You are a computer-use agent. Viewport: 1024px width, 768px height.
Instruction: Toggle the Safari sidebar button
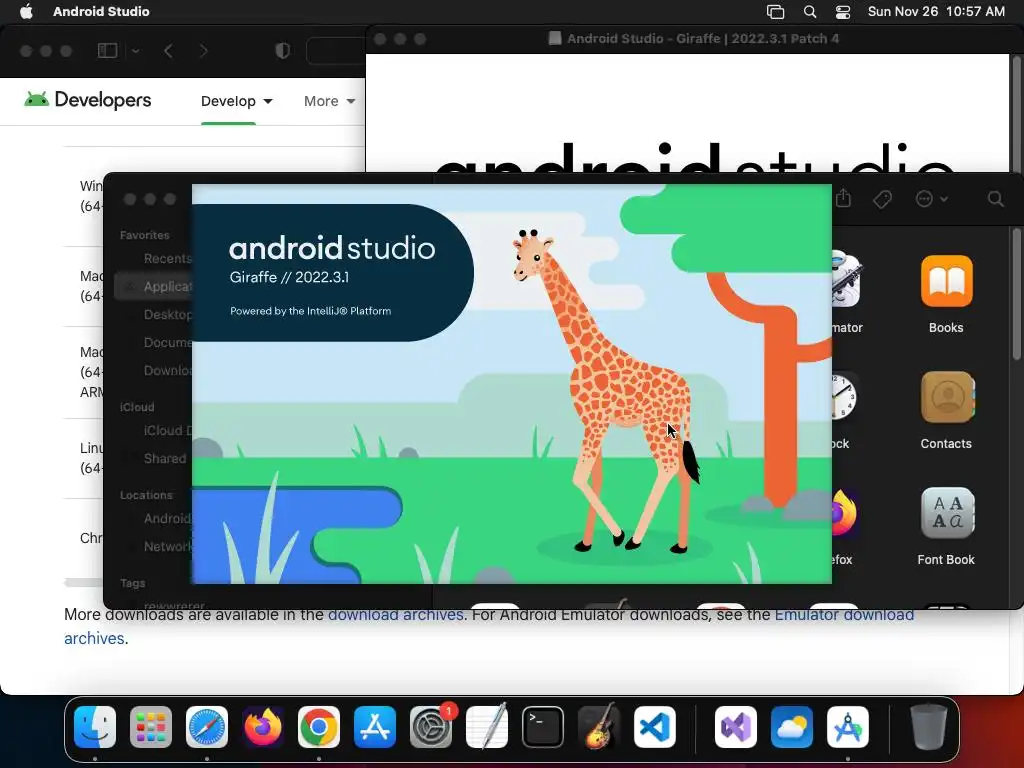(107, 51)
